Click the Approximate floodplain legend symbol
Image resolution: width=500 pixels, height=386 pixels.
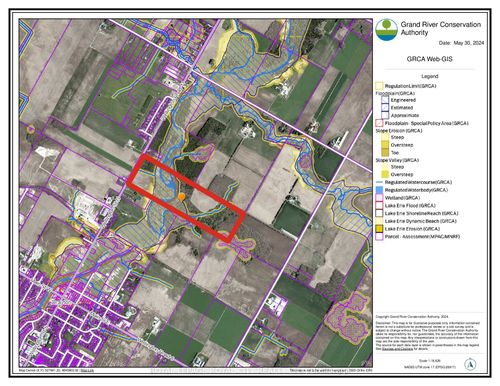[385, 115]
